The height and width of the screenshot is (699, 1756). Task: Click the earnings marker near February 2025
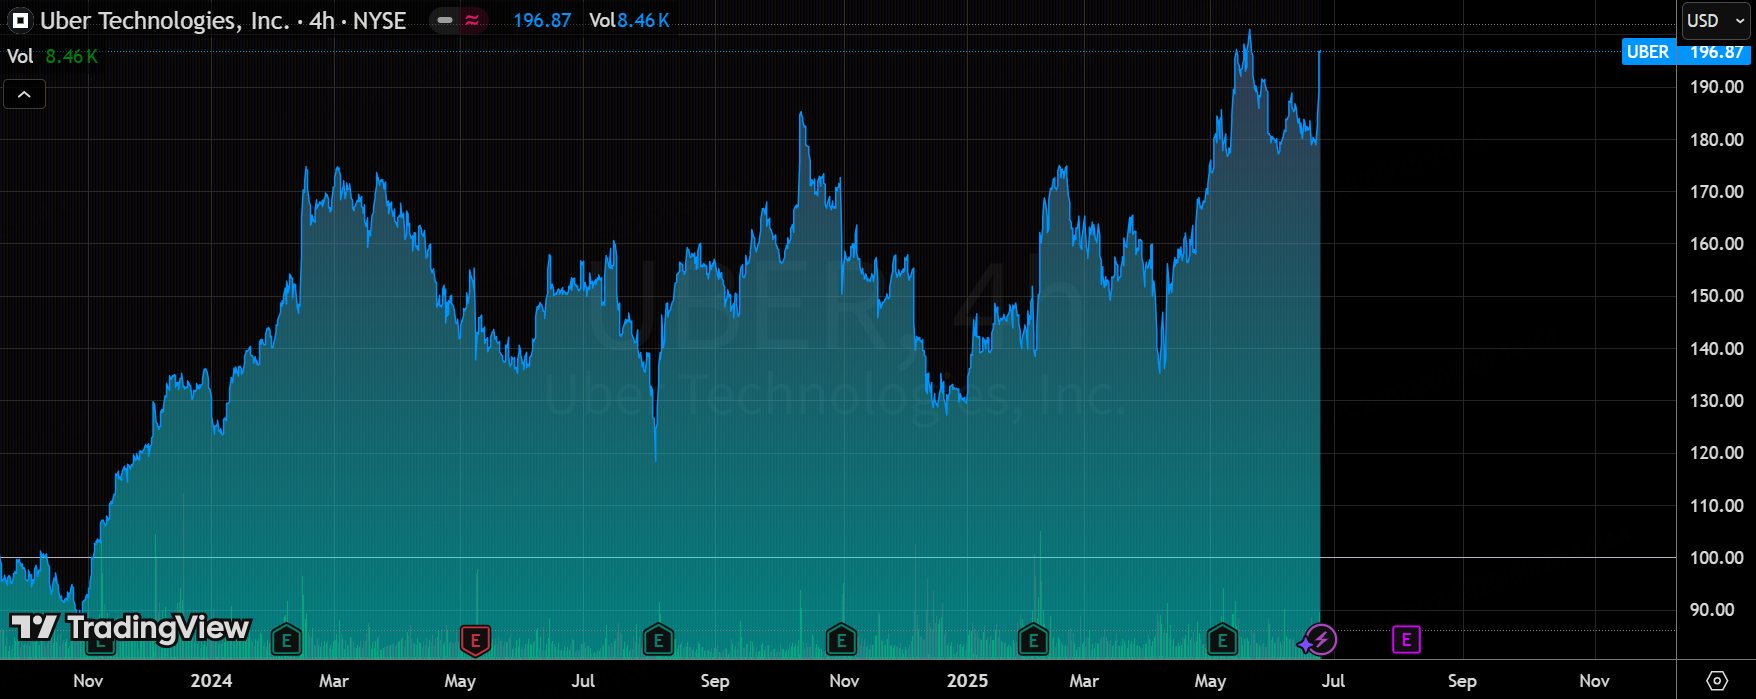point(1033,640)
